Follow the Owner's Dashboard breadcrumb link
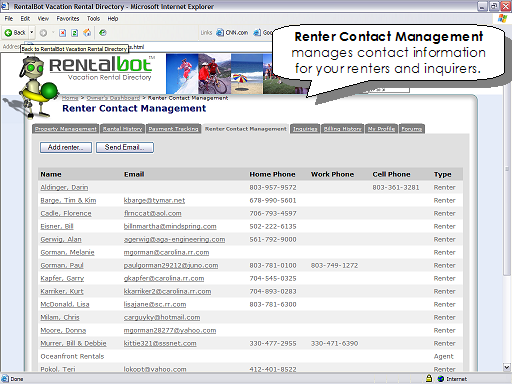The width and height of the screenshot is (512, 384). point(113,98)
